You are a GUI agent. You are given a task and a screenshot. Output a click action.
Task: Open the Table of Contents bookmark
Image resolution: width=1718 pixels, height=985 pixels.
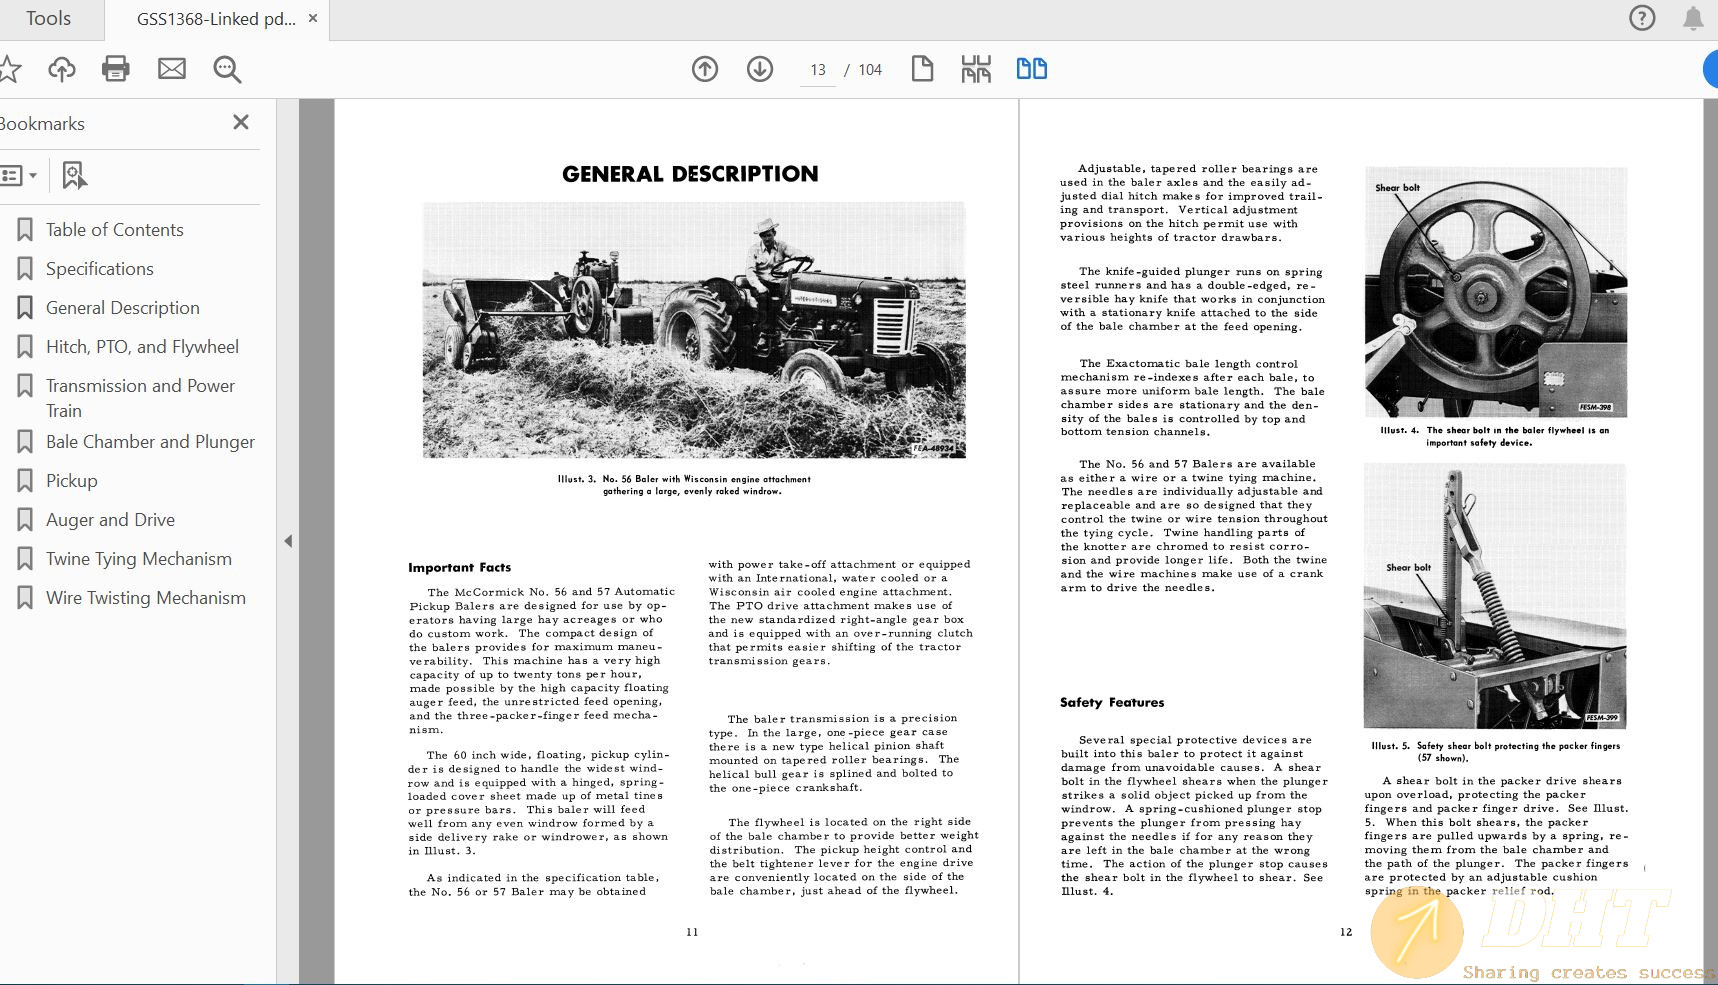tap(114, 230)
